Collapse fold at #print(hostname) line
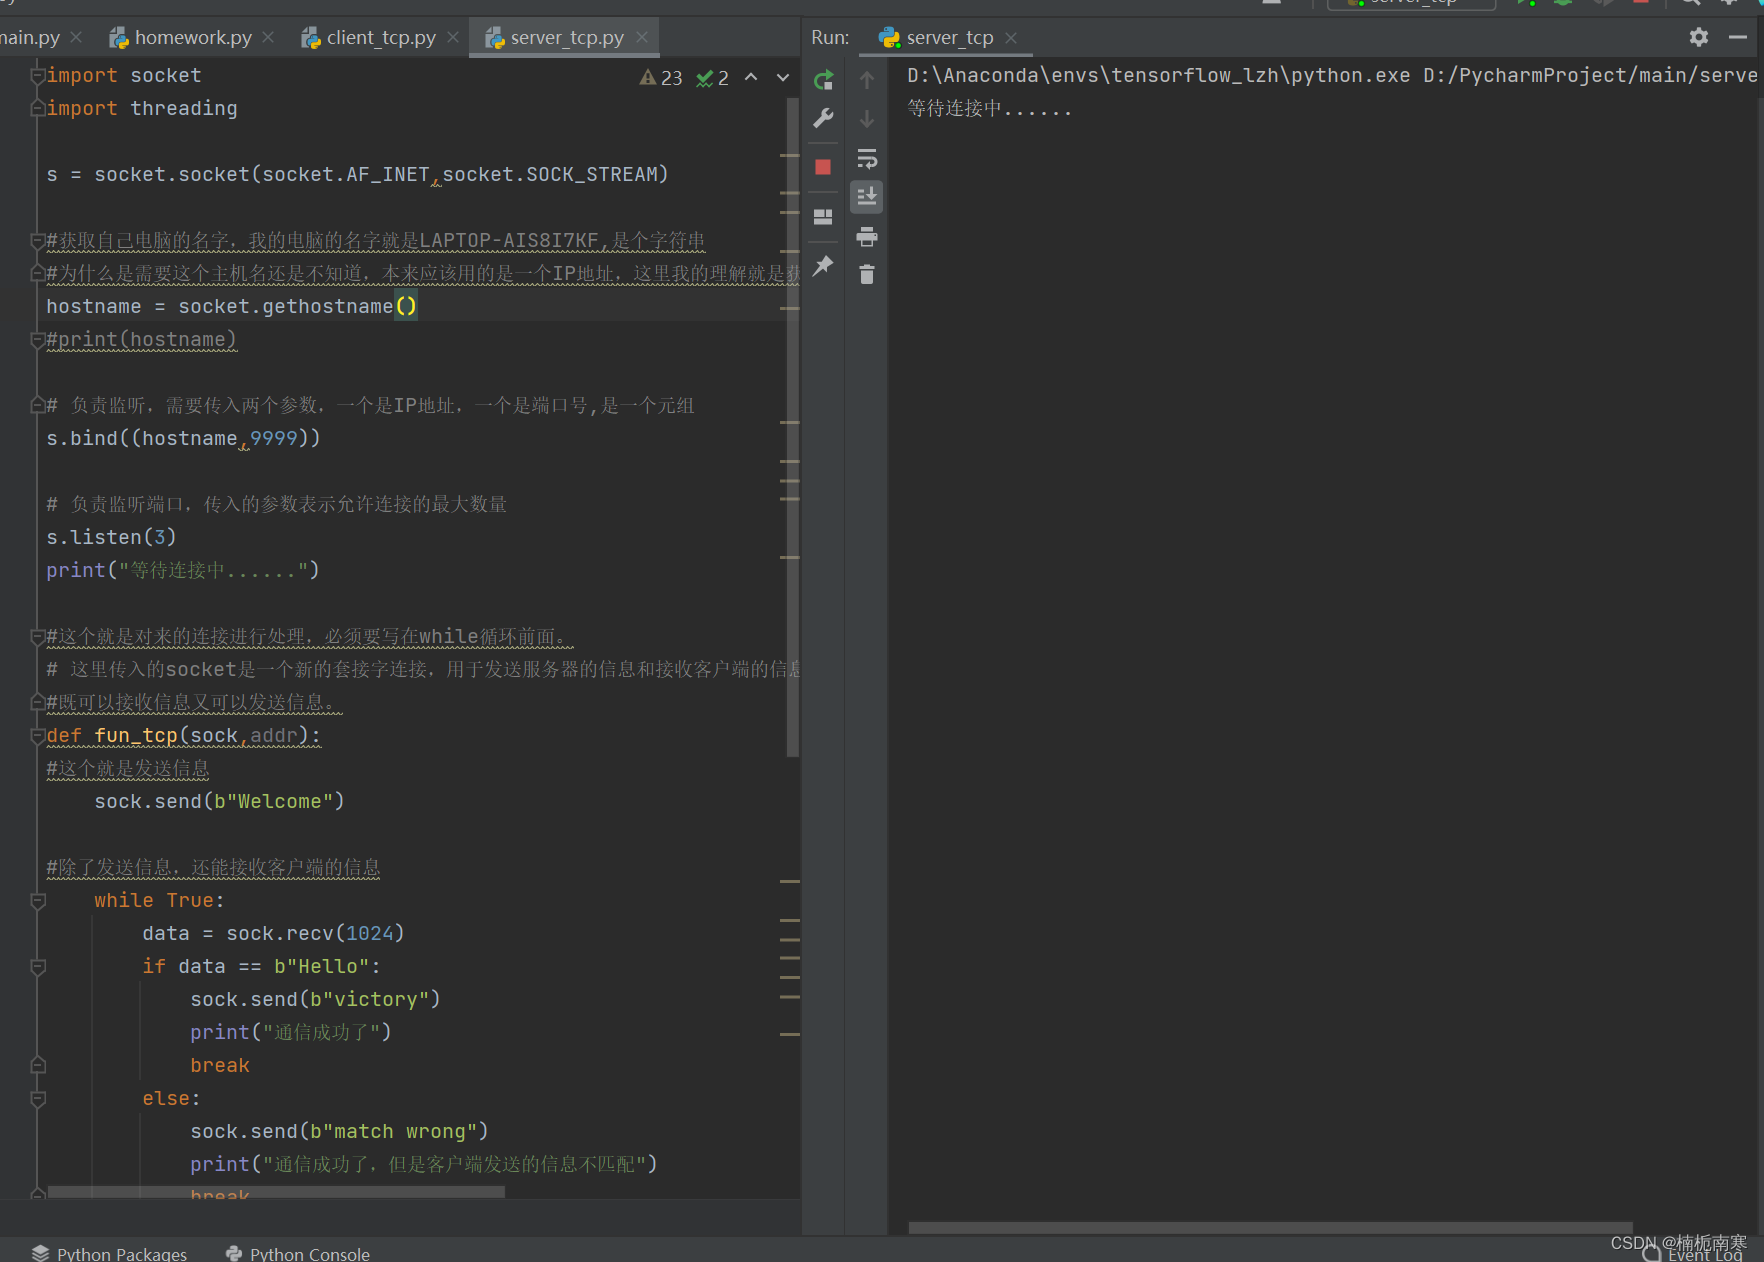 point(38,340)
